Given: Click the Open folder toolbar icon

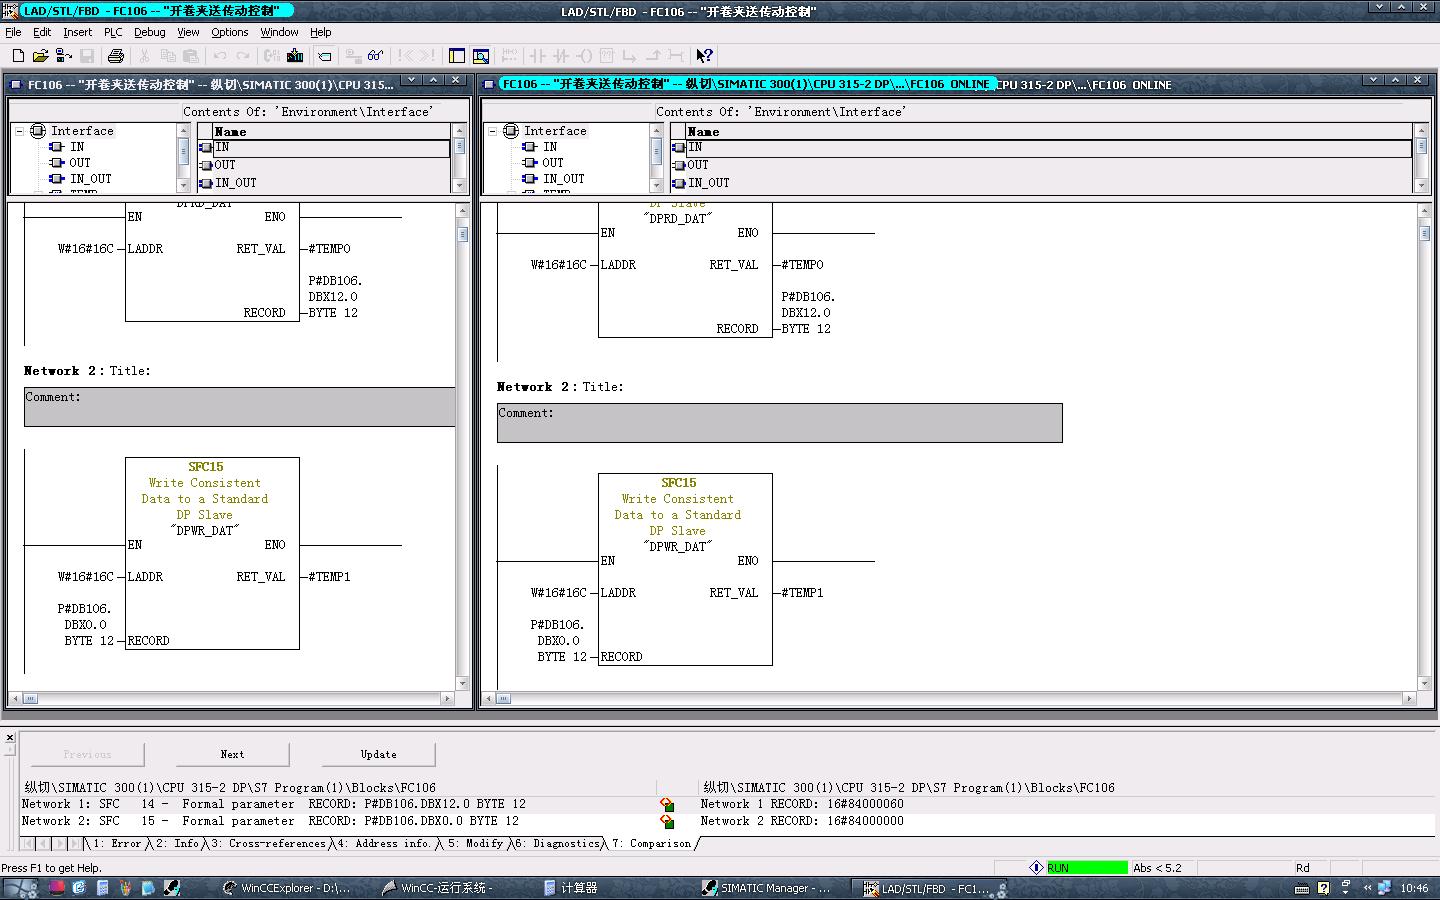Looking at the screenshot, I should pyautogui.click(x=41, y=56).
